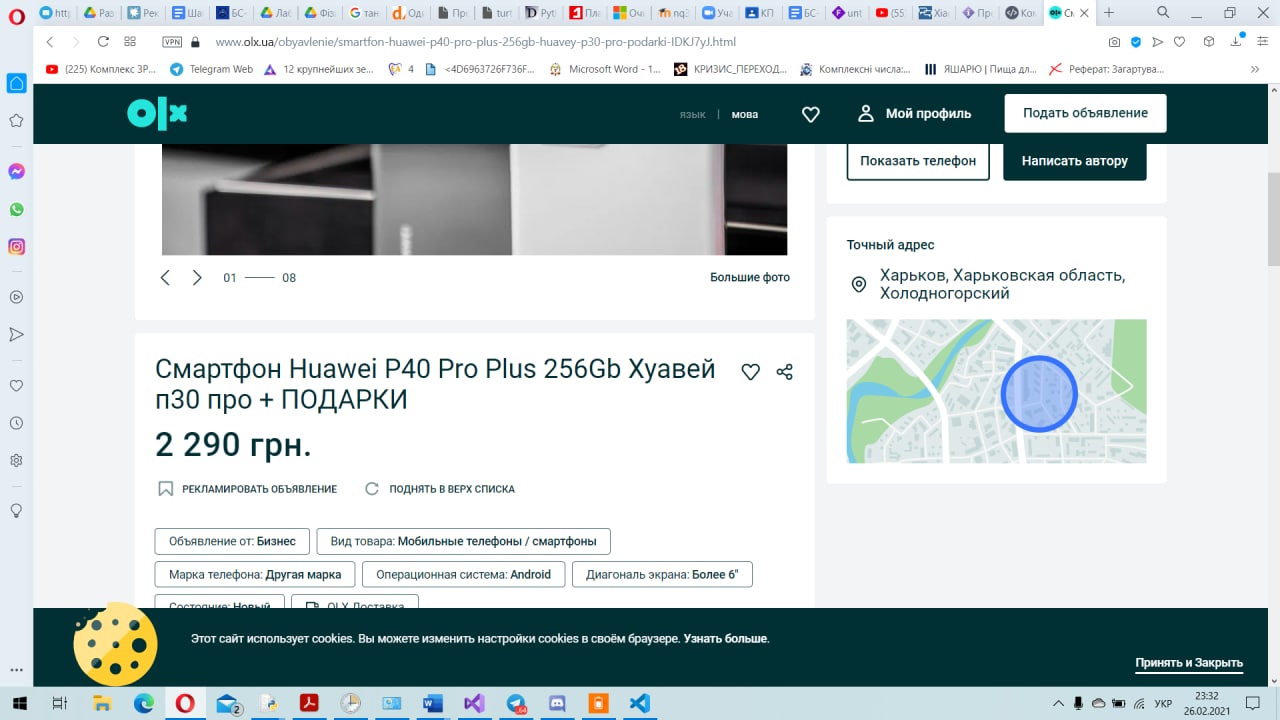The width and height of the screenshot is (1280, 720).
Task: Click Объявление от: Бизнес tag
Action: [x=232, y=541]
